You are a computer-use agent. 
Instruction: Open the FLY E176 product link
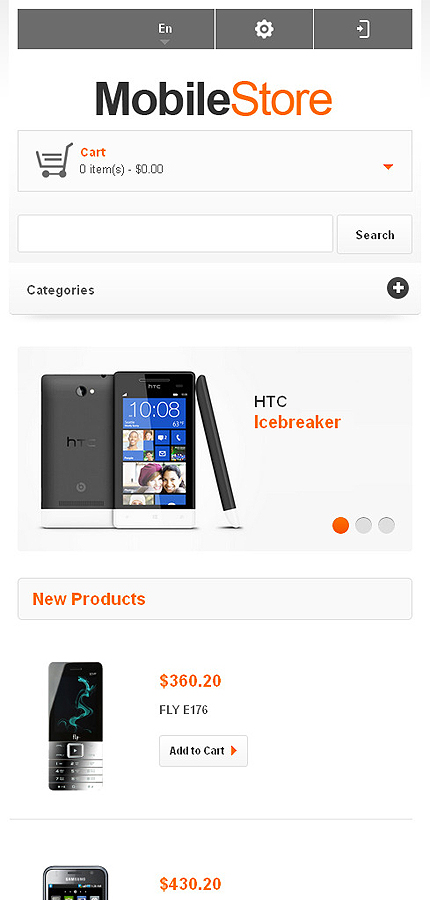pyautogui.click(x=183, y=710)
